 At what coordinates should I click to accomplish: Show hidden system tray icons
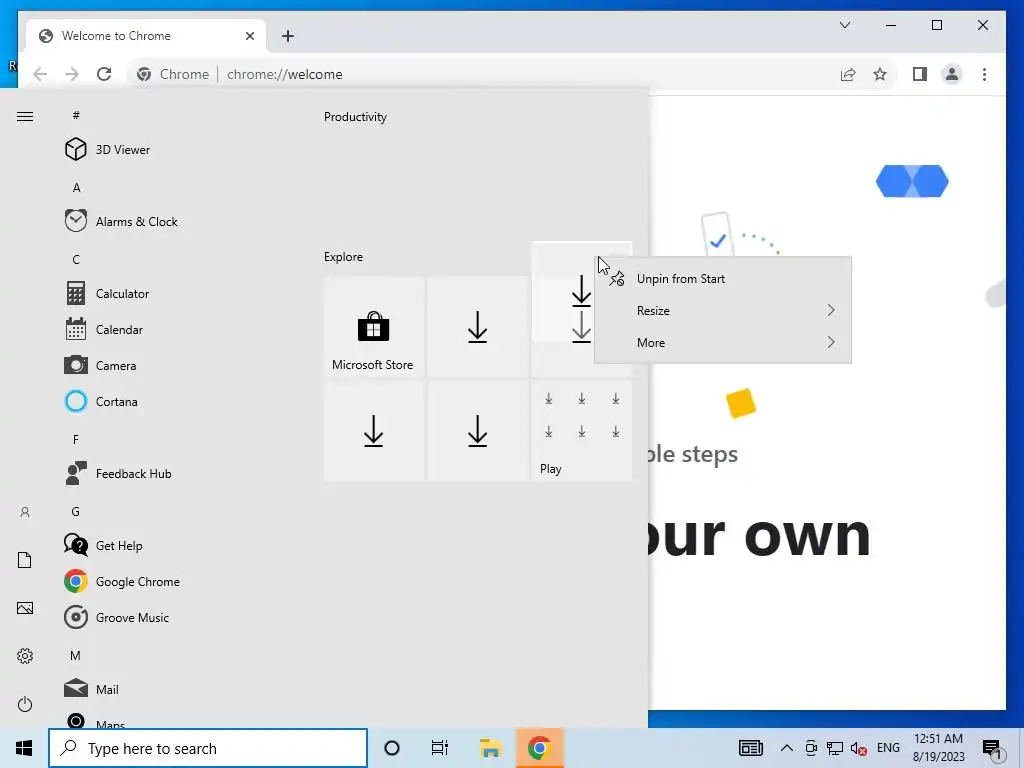click(786, 748)
